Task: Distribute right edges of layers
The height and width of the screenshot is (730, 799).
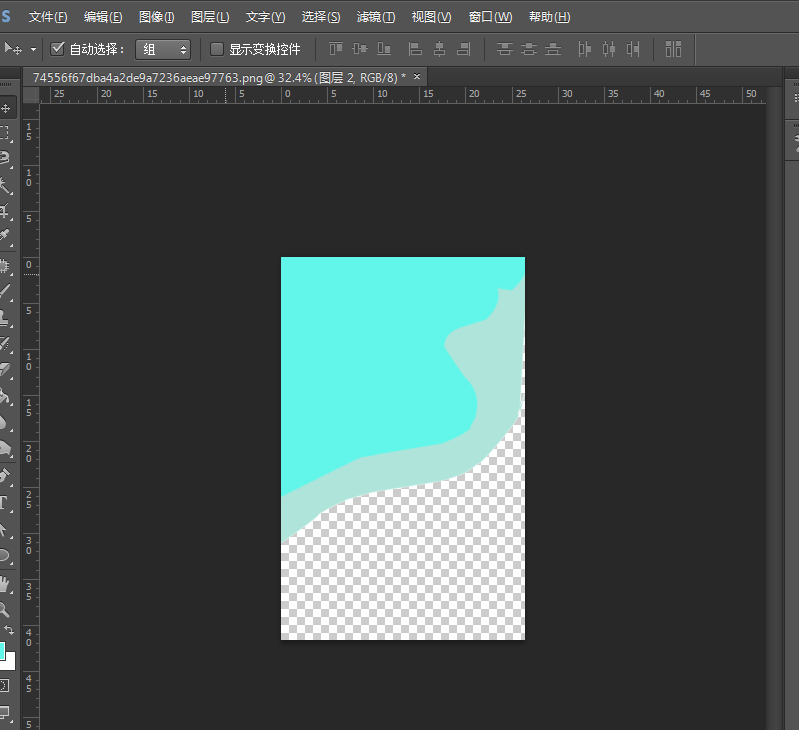Action: (x=633, y=49)
